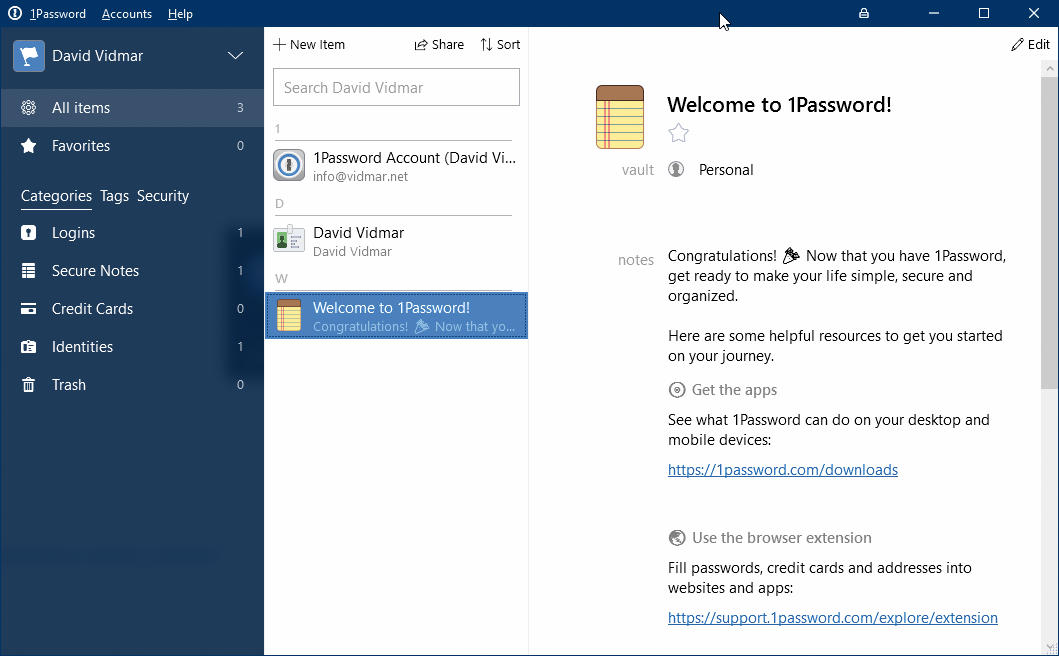This screenshot has width=1059, height=656.
Task: Focus the Search David Vidmar field
Action: [396, 87]
